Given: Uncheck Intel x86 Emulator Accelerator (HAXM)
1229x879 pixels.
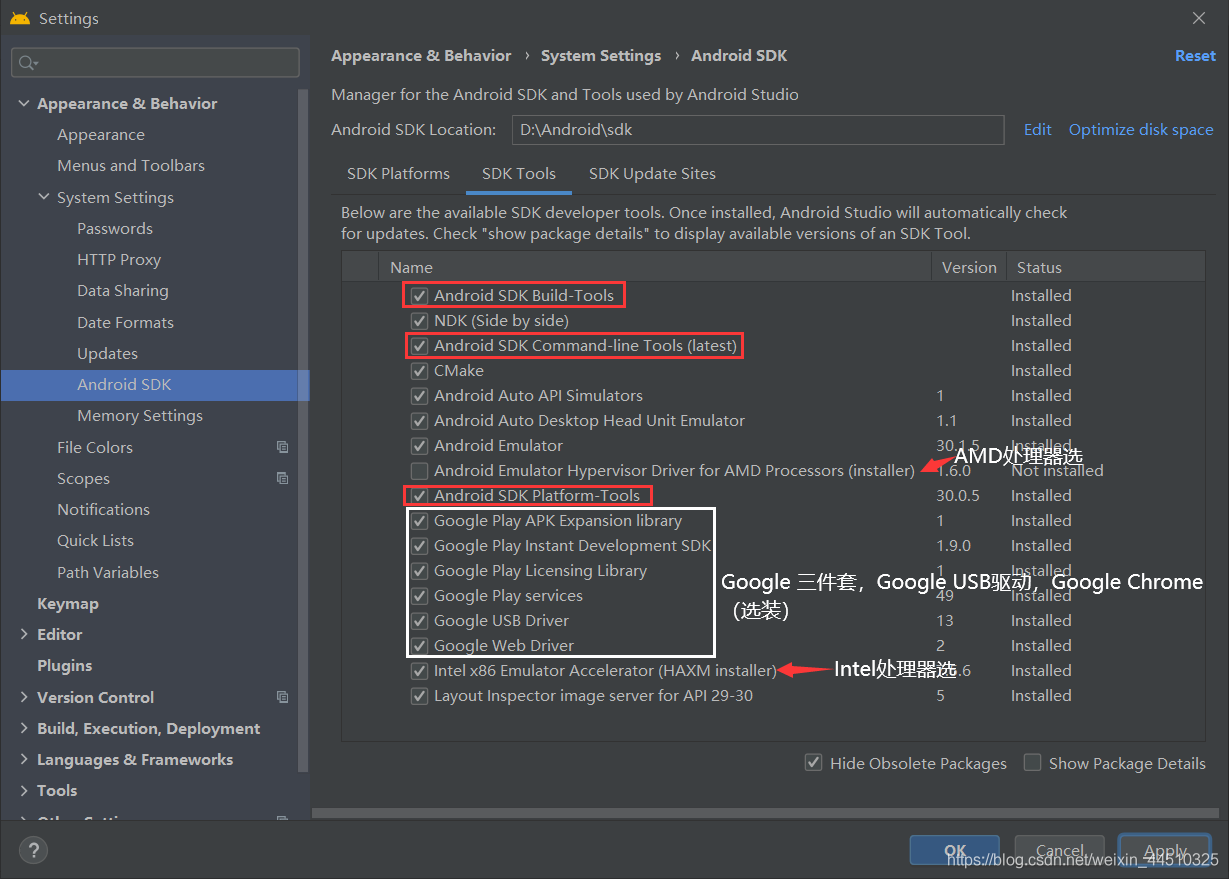Looking at the screenshot, I should (x=419, y=671).
